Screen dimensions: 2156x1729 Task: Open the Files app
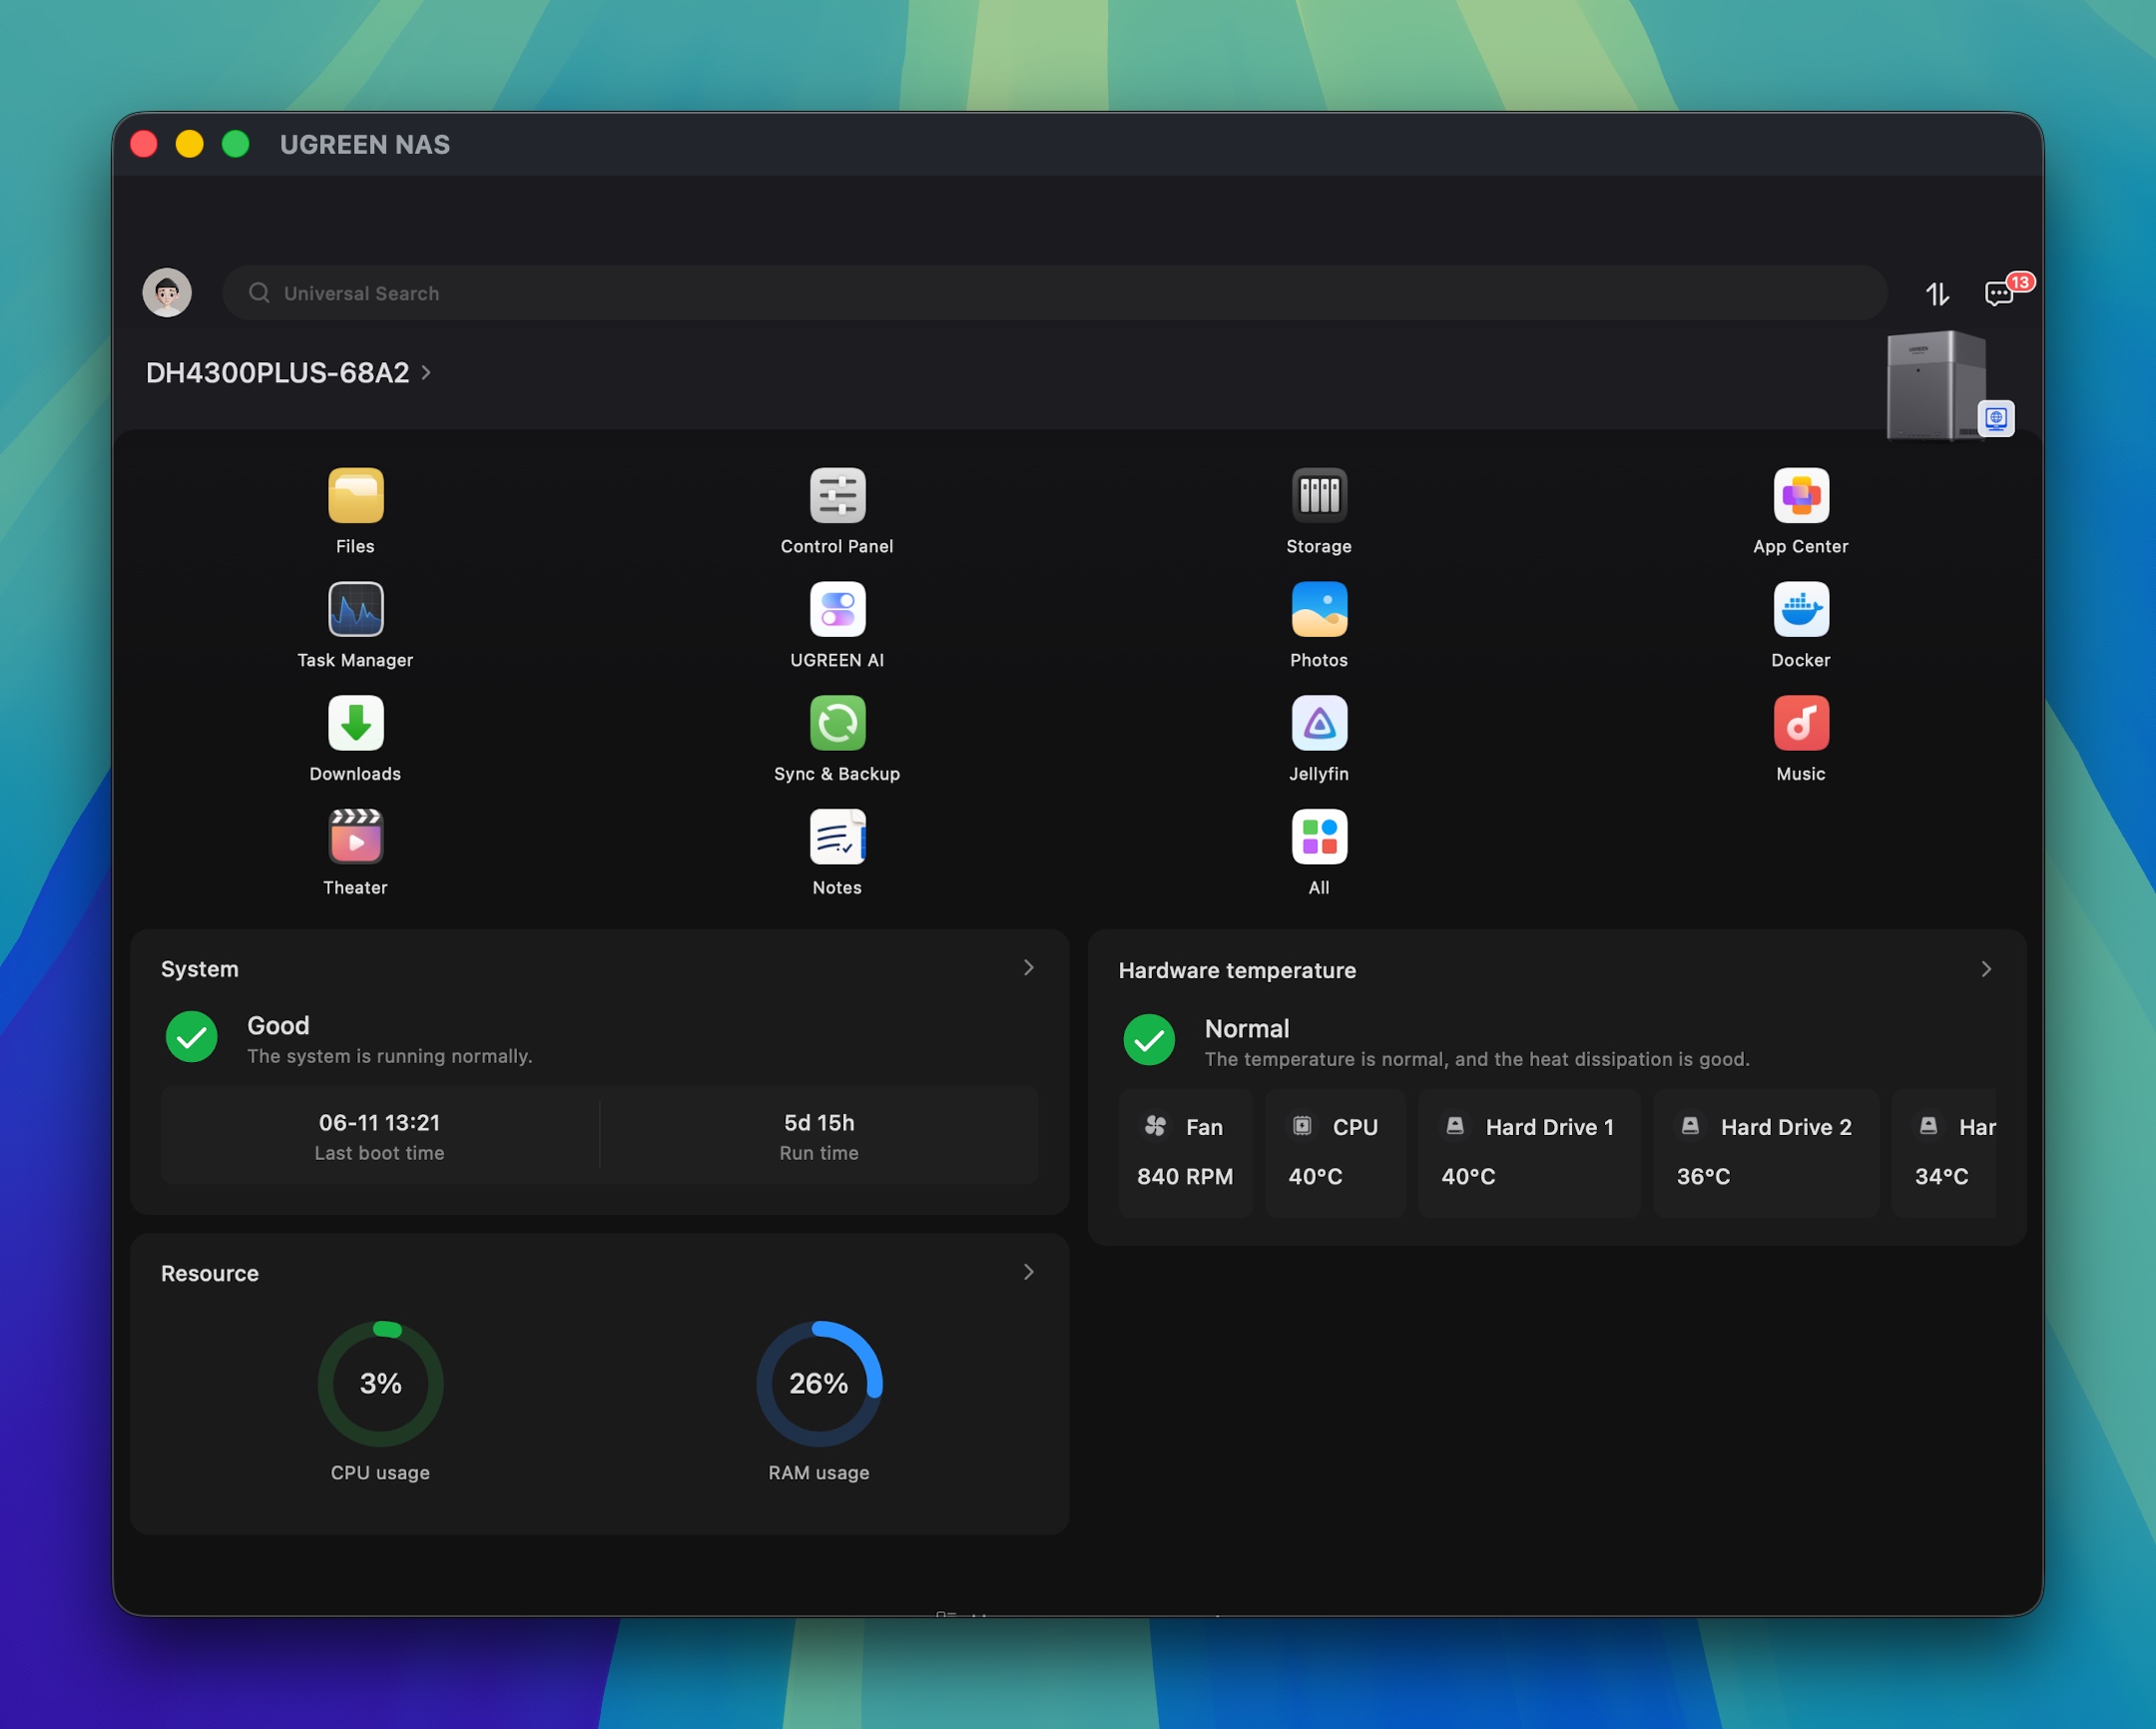tap(355, 496)
